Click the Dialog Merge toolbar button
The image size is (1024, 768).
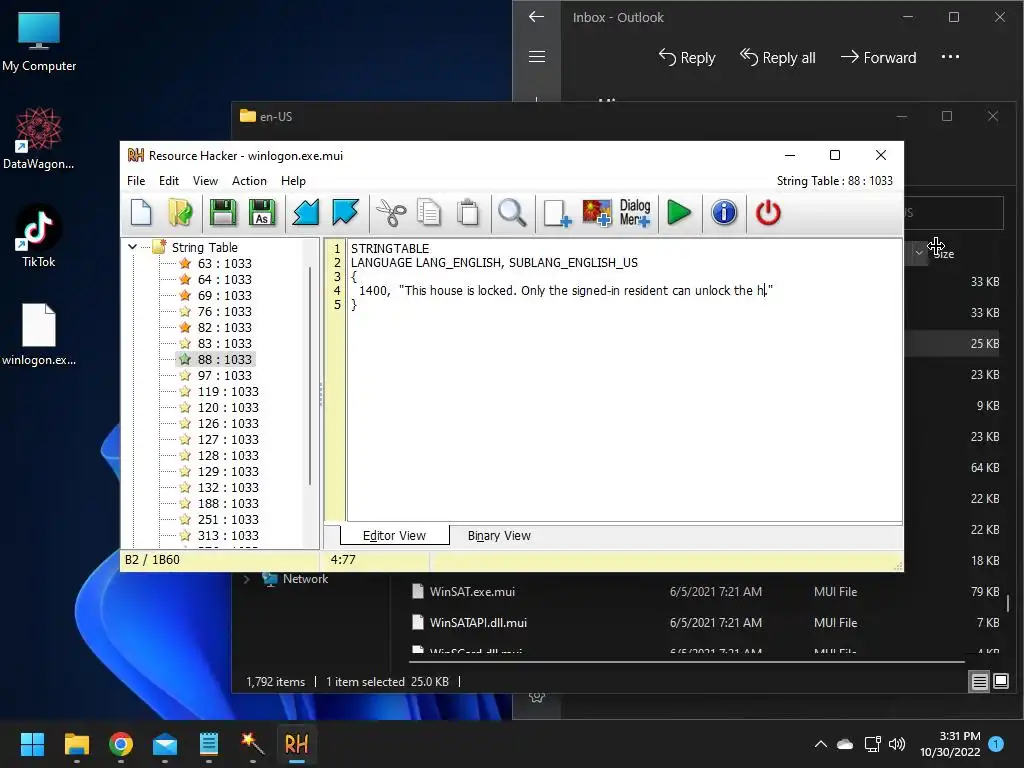point(635,213)
